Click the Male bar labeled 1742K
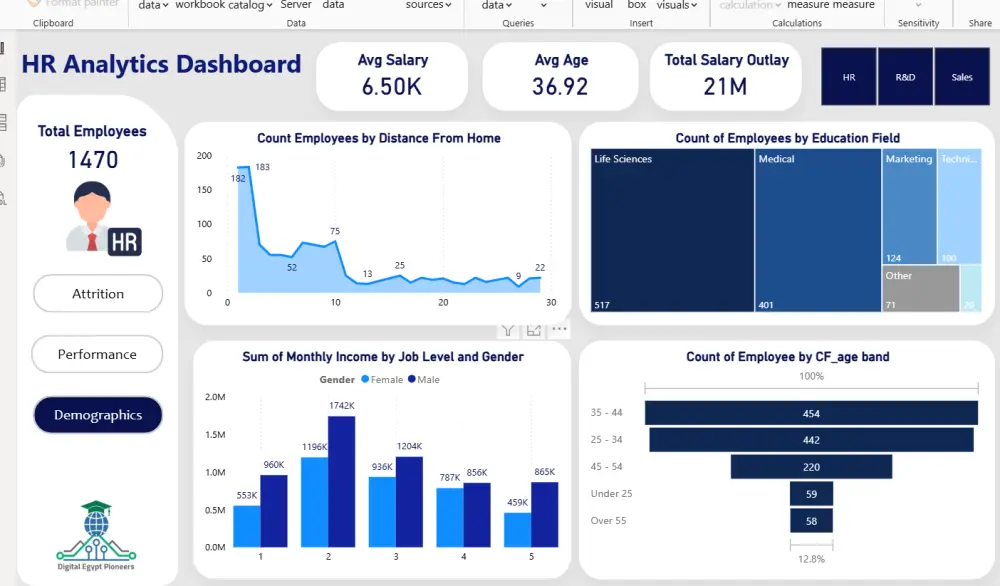 pyautogui.click(x=341, y=481)
